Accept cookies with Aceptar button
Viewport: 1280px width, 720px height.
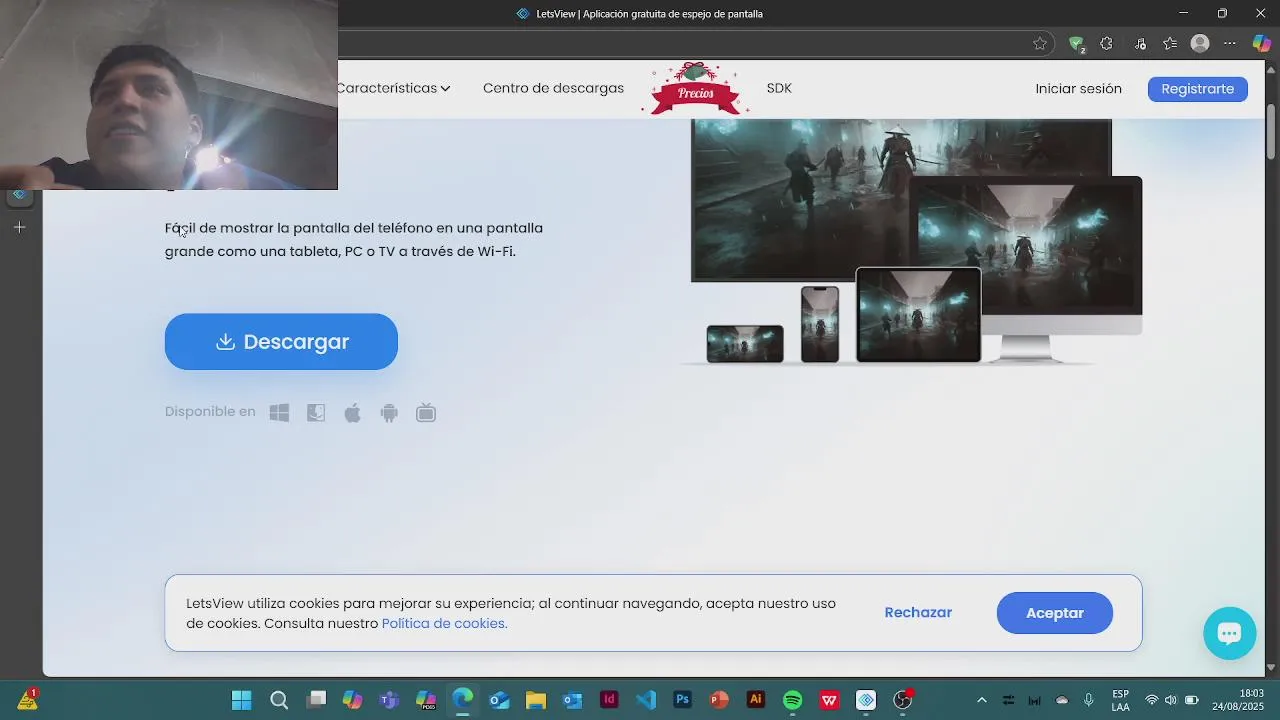tap(1054, 613)
